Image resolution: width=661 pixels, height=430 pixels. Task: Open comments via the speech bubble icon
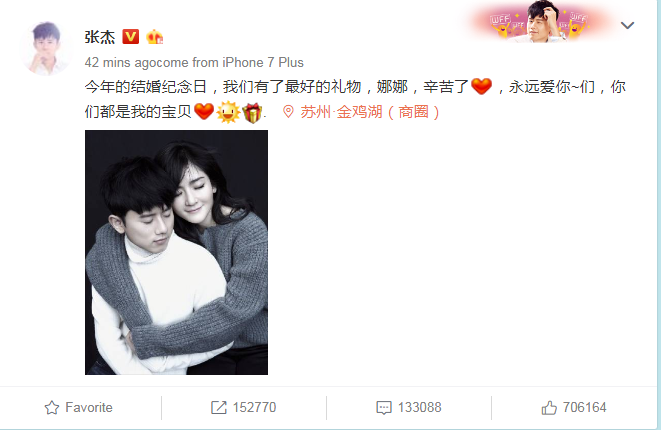pyautogui.click(x=384, y=408)
